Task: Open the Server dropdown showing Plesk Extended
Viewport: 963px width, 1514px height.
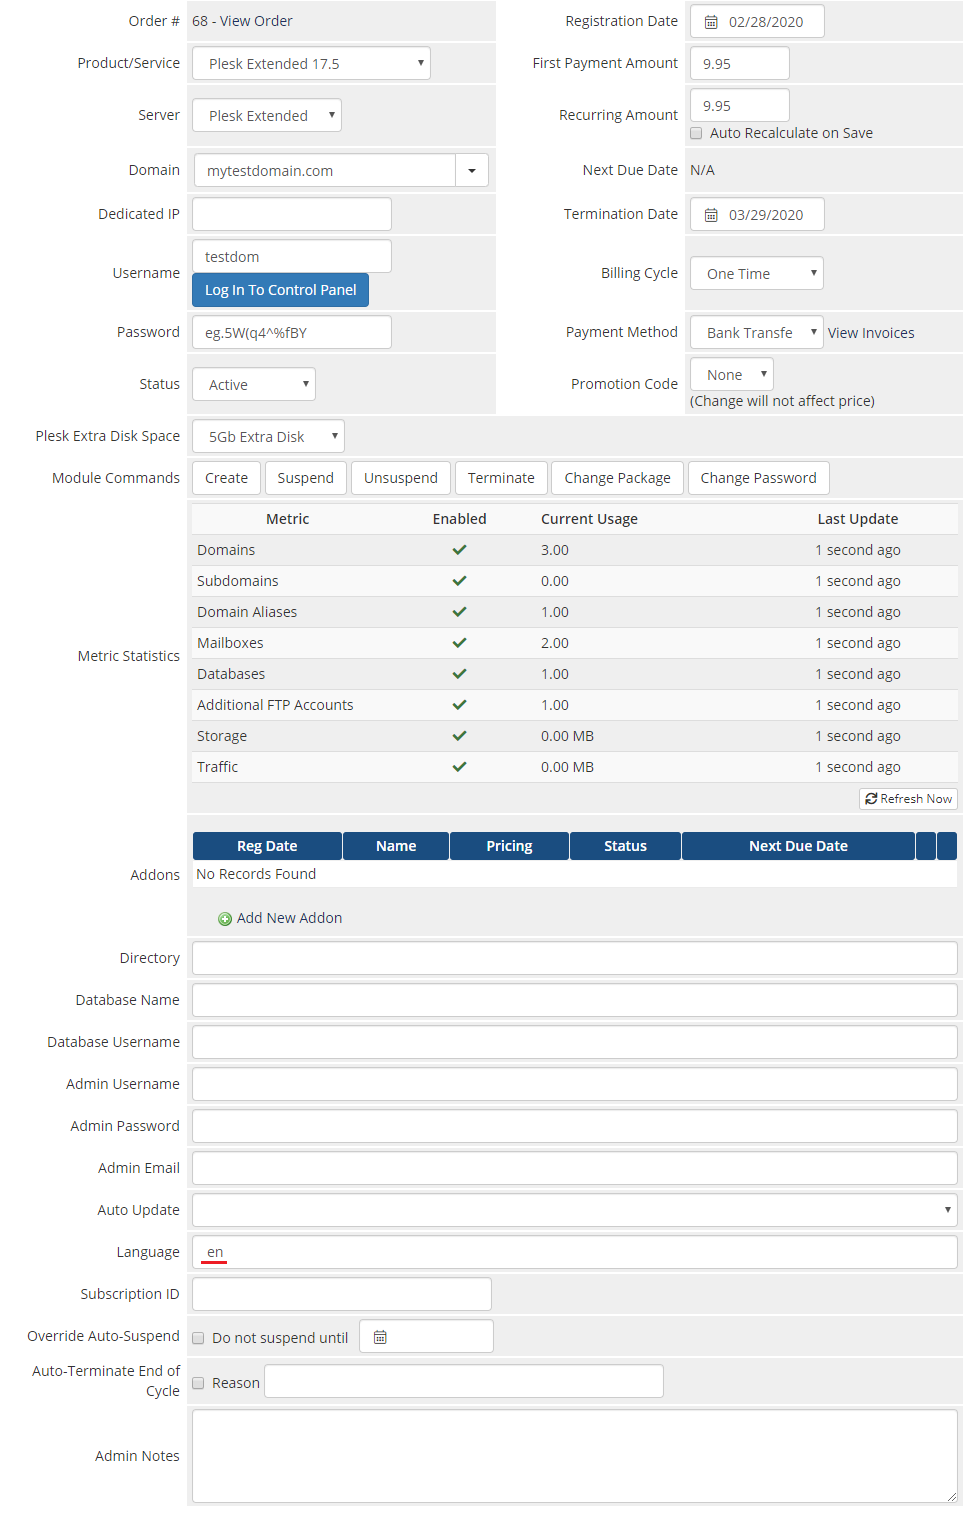Action: tap(267, 115)
